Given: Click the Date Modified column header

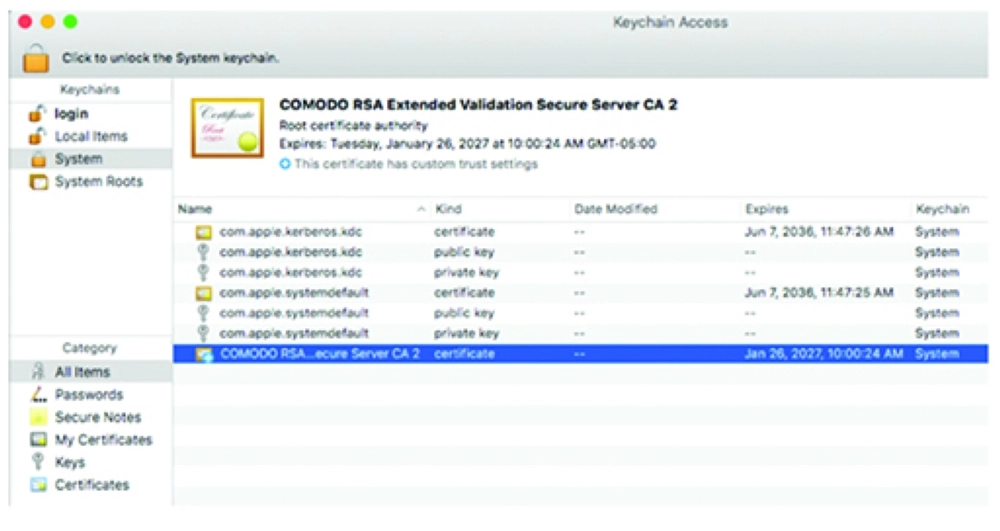Looking at the screenshot, I should [616, 209].
